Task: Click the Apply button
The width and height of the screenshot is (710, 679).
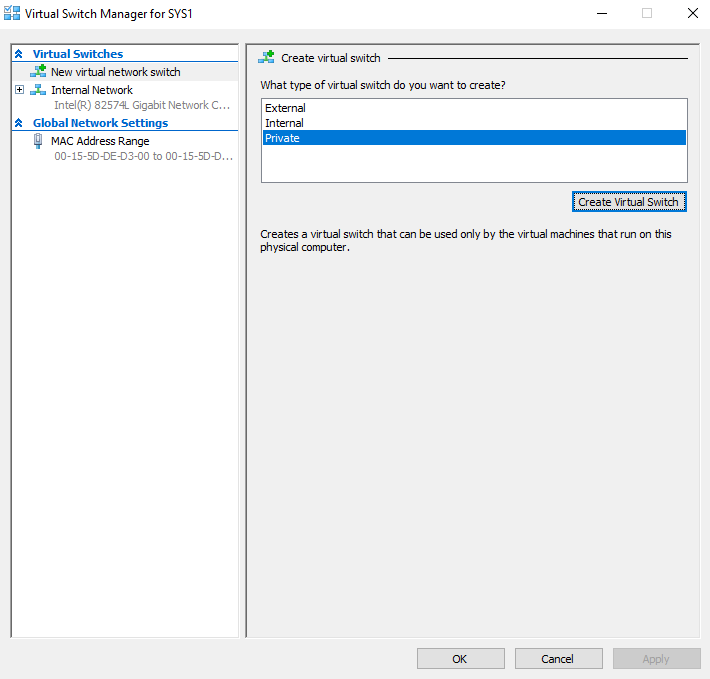Action: pyautogui.click(x=656, y=659)
